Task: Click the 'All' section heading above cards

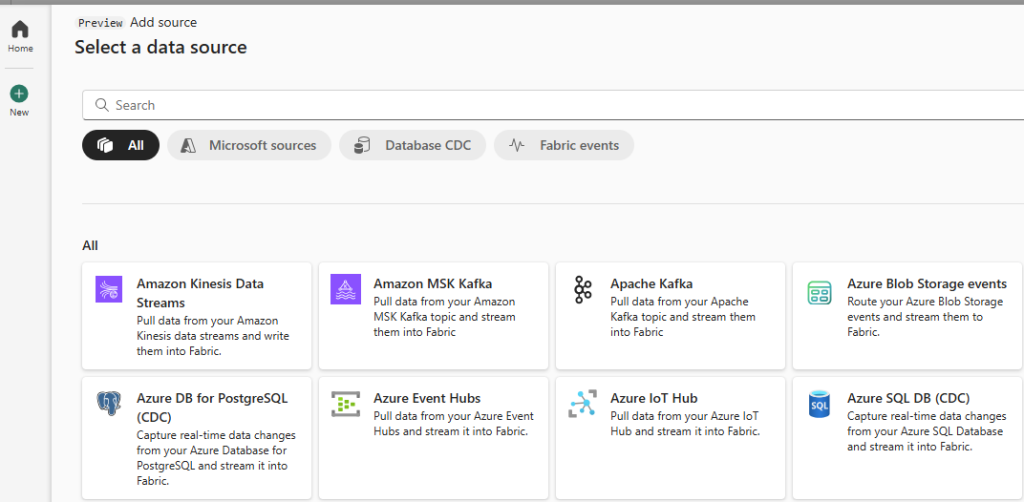Action: 90,245
